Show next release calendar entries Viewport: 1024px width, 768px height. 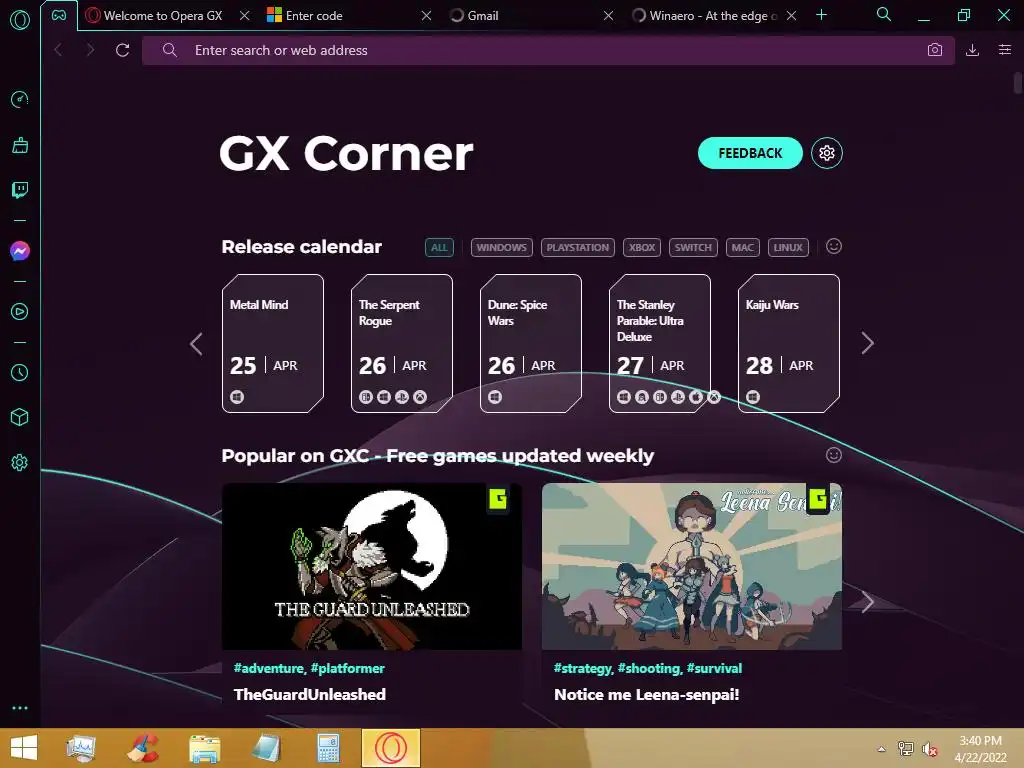pyautogui.click(x=867, y=344)
